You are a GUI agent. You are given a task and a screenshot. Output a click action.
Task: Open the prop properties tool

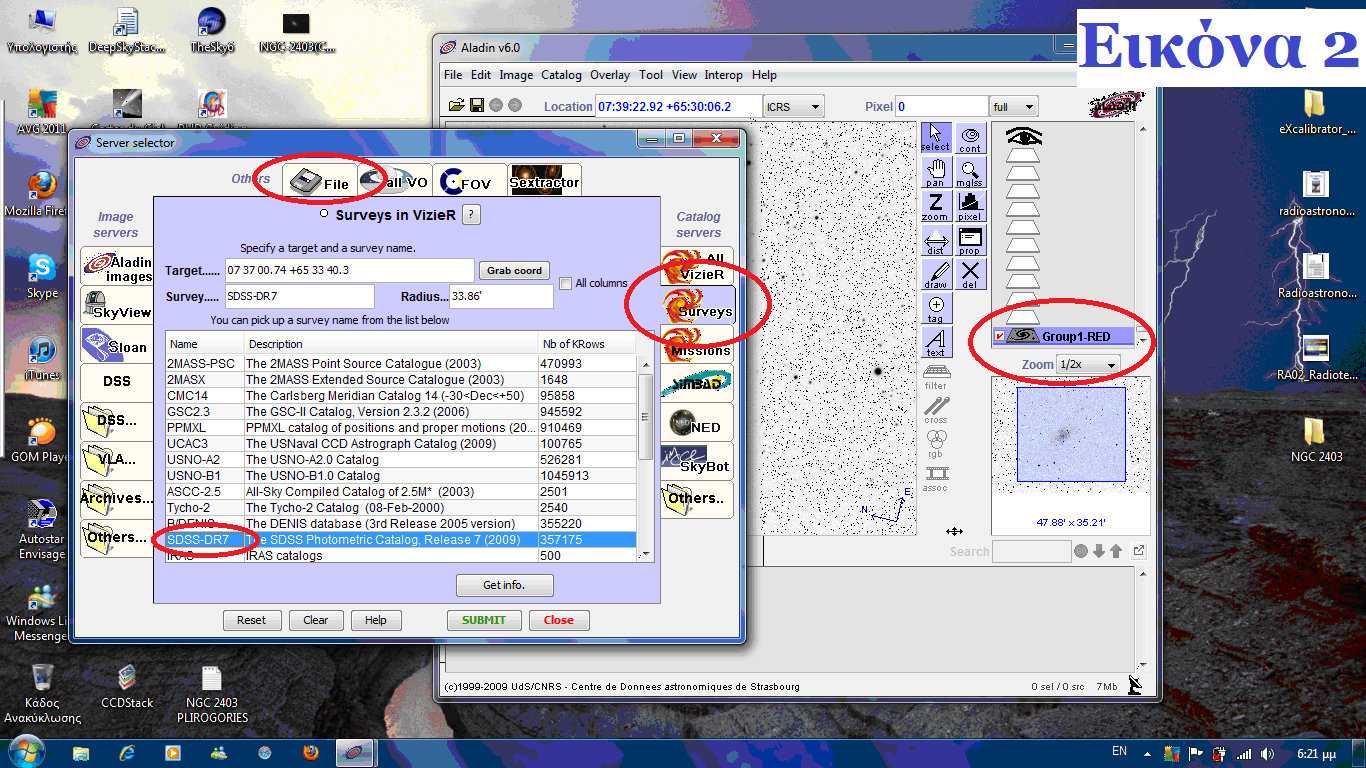tap(970, 241)
